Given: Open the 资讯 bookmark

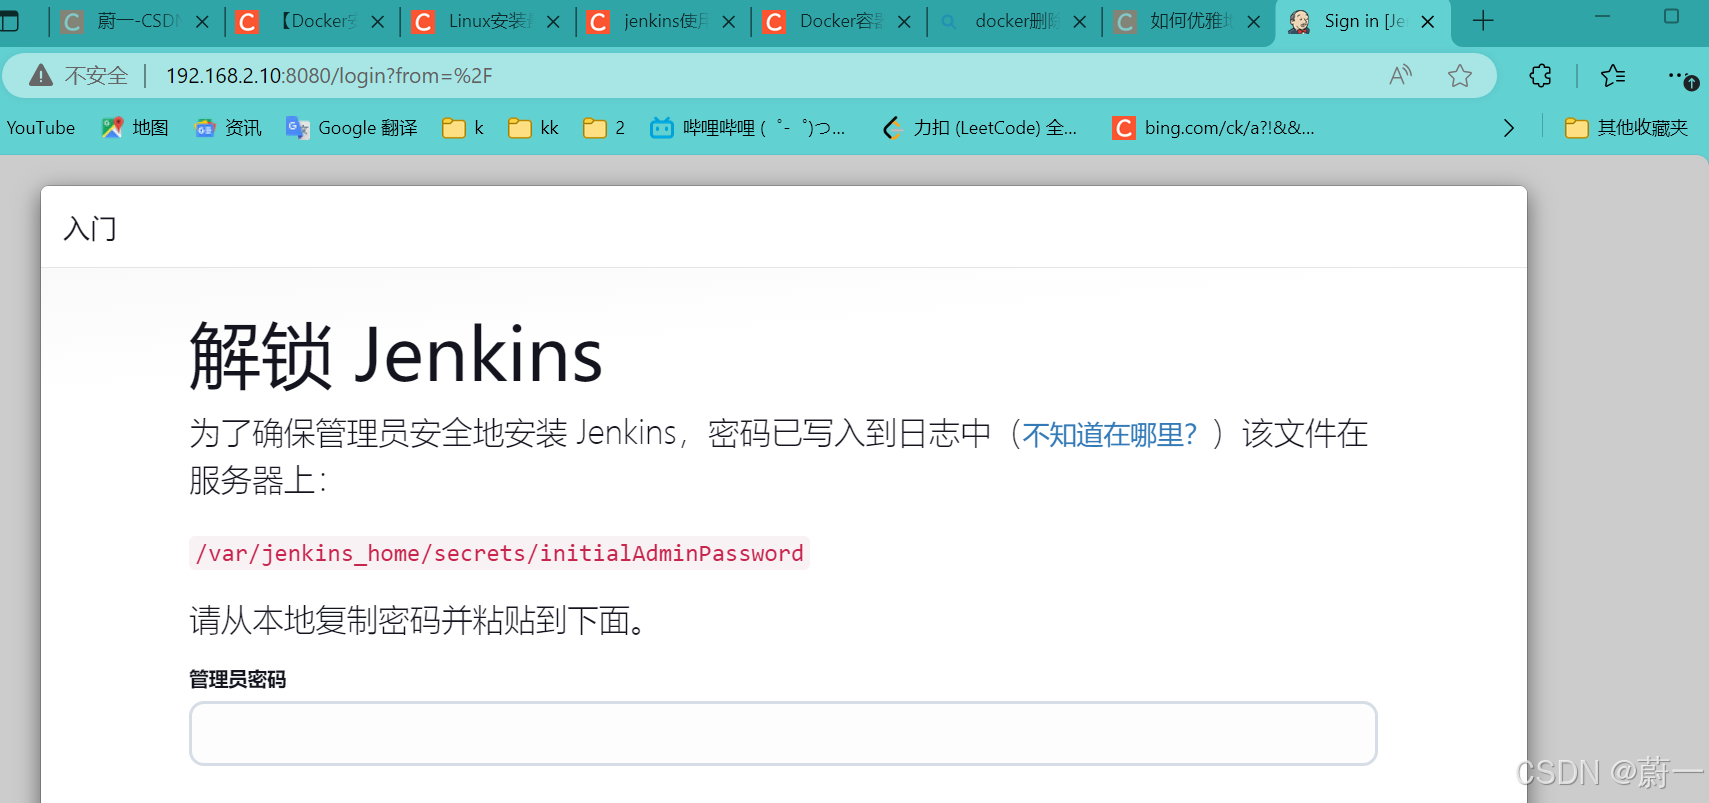Looking at the screenshot, I should tap(228, 127).
